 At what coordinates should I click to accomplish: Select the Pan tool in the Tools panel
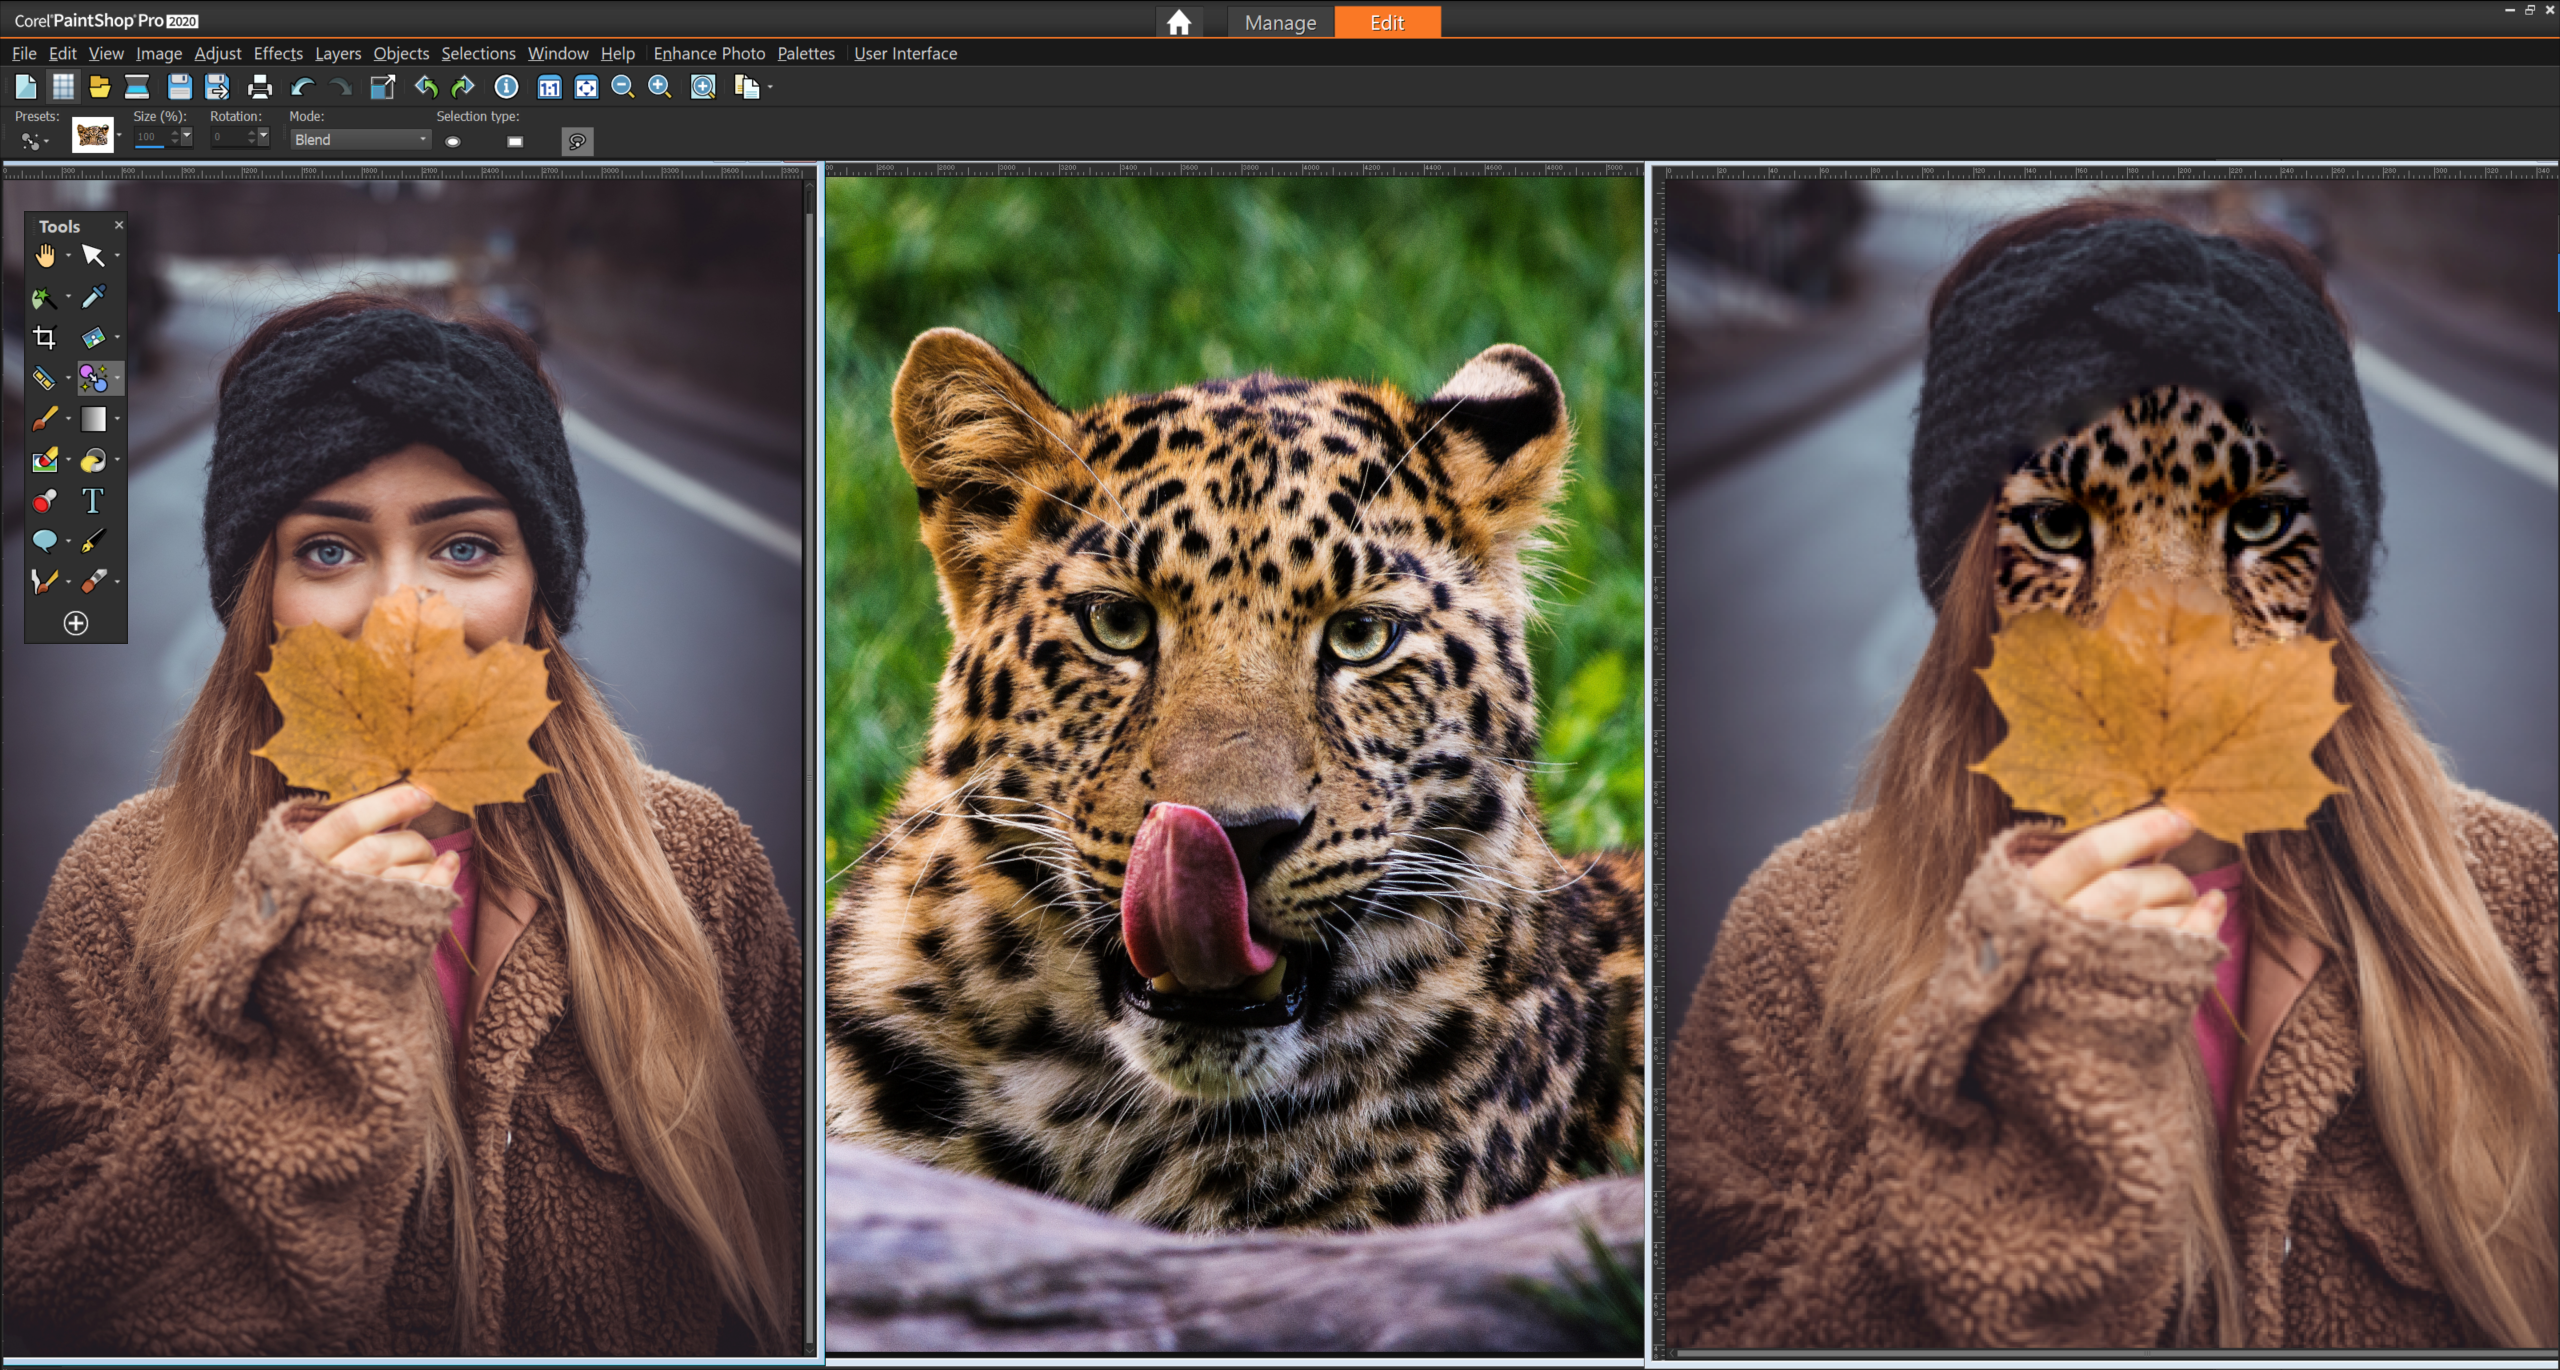point(46,256)
